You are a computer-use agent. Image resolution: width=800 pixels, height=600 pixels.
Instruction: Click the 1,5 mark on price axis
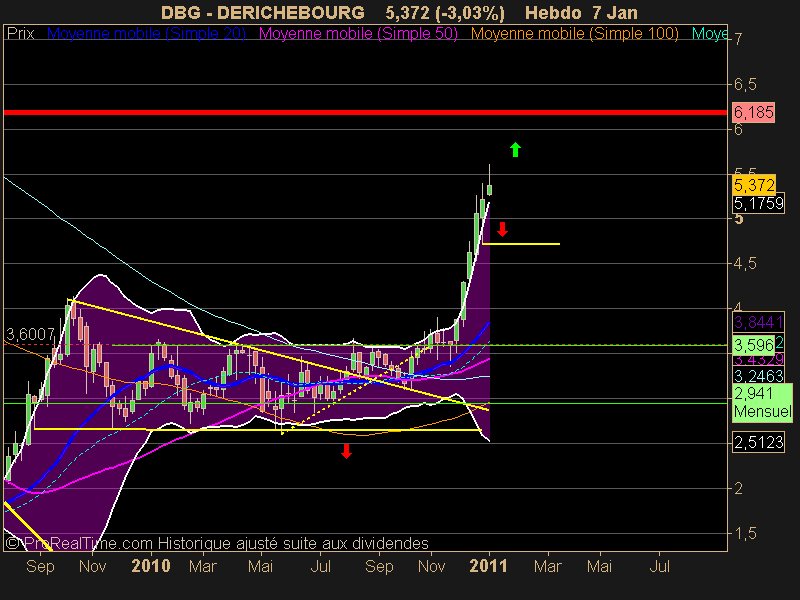[x=745, y=534]
